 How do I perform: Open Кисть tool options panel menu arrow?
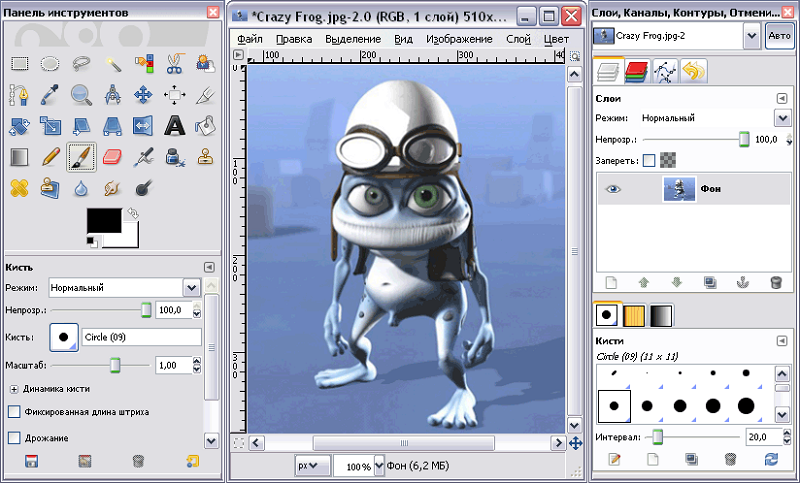pyautogui.click(x=209, y=267)
